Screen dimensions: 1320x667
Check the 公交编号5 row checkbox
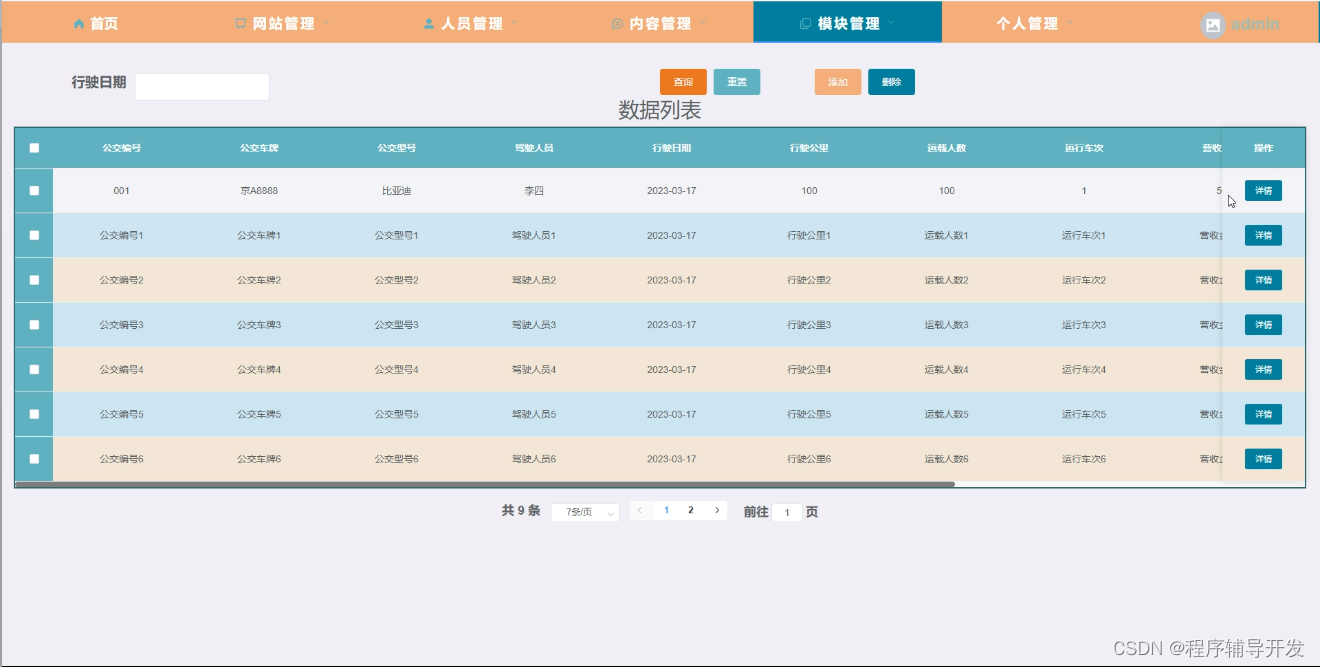34,414
